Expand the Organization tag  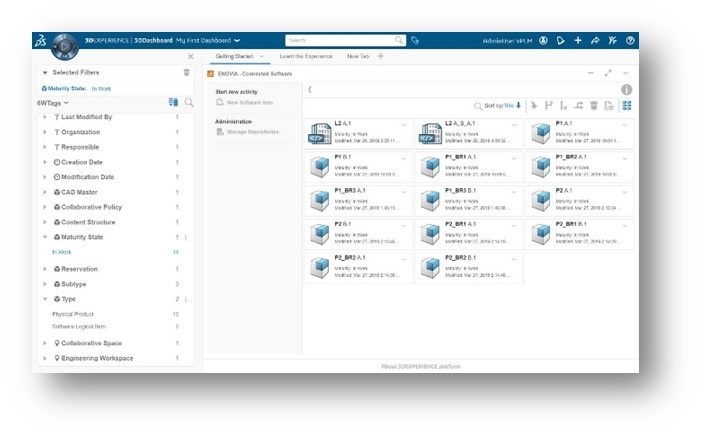[x=44, y=132]
